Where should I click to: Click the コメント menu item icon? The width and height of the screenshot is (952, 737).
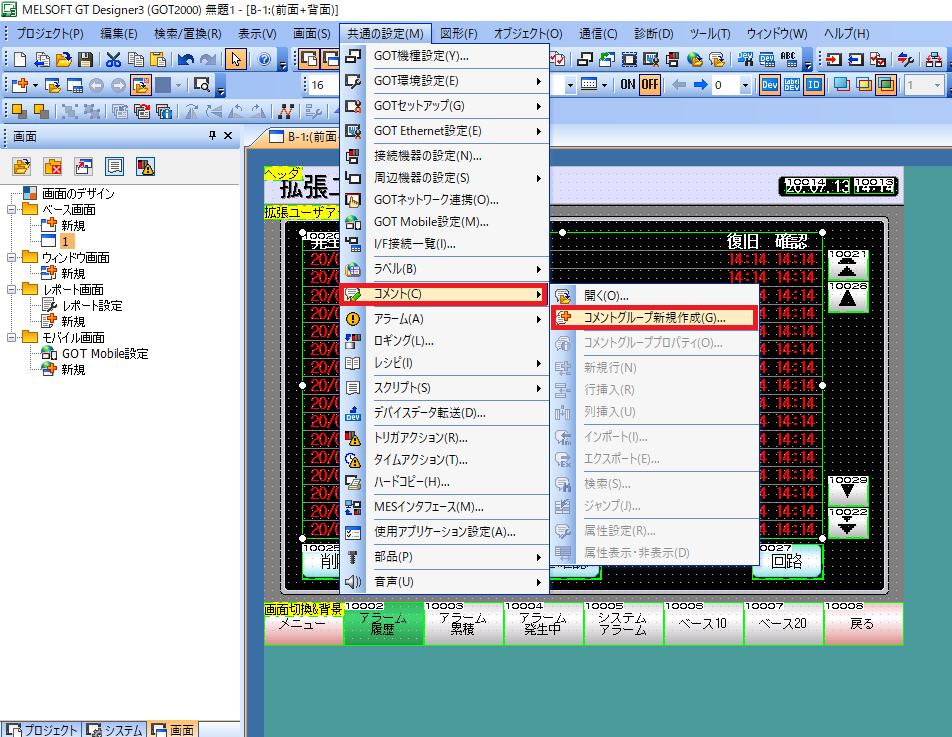353,294
